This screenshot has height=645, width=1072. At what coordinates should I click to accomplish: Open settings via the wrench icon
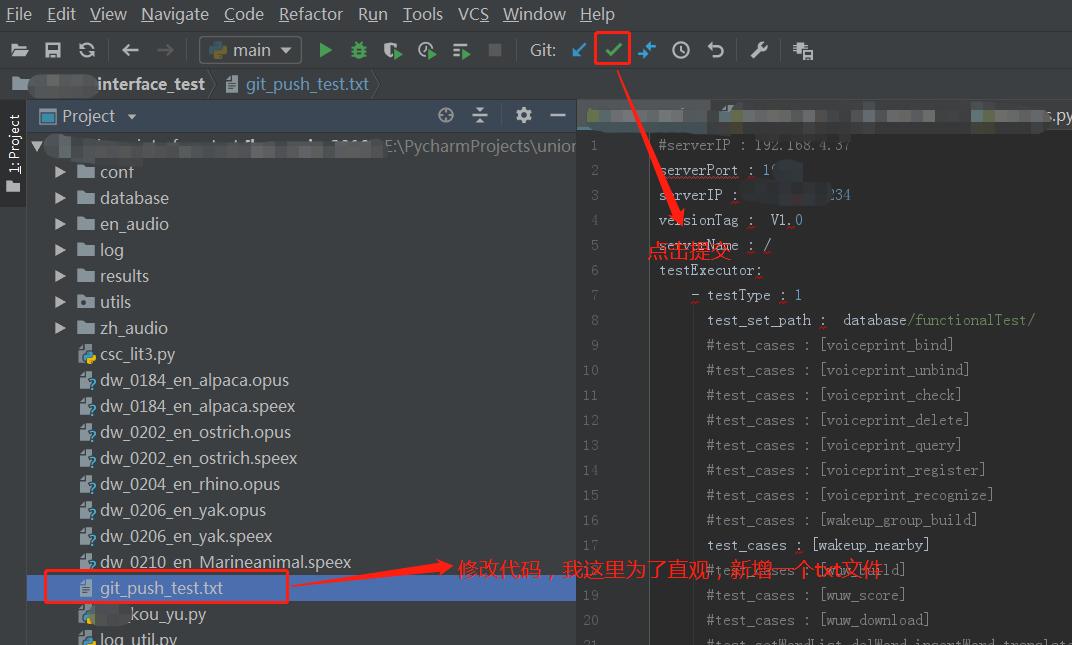759,50
